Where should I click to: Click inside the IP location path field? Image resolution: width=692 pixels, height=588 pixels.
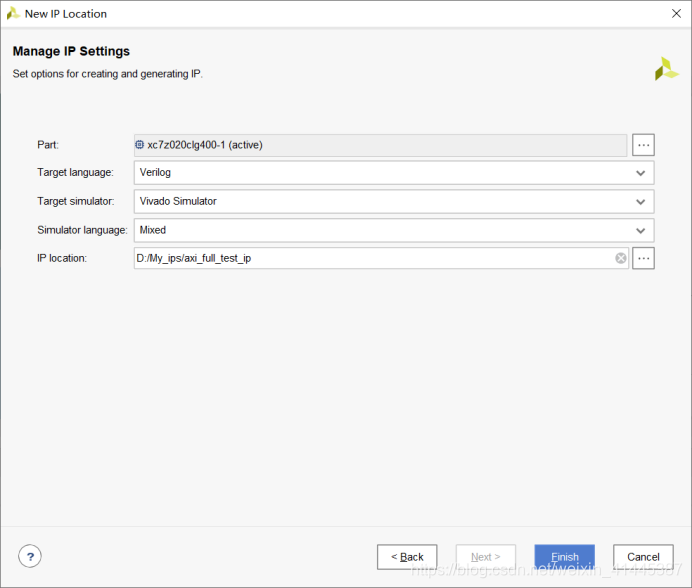point(370,258)
